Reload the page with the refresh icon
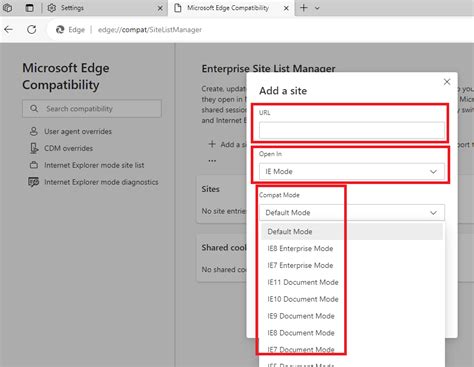This screenshot has height=367, width=474. click(32, 30)
